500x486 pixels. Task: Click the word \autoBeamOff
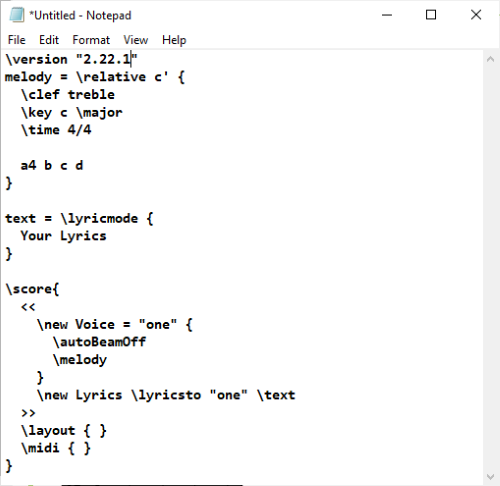click(x=99, y=342)
